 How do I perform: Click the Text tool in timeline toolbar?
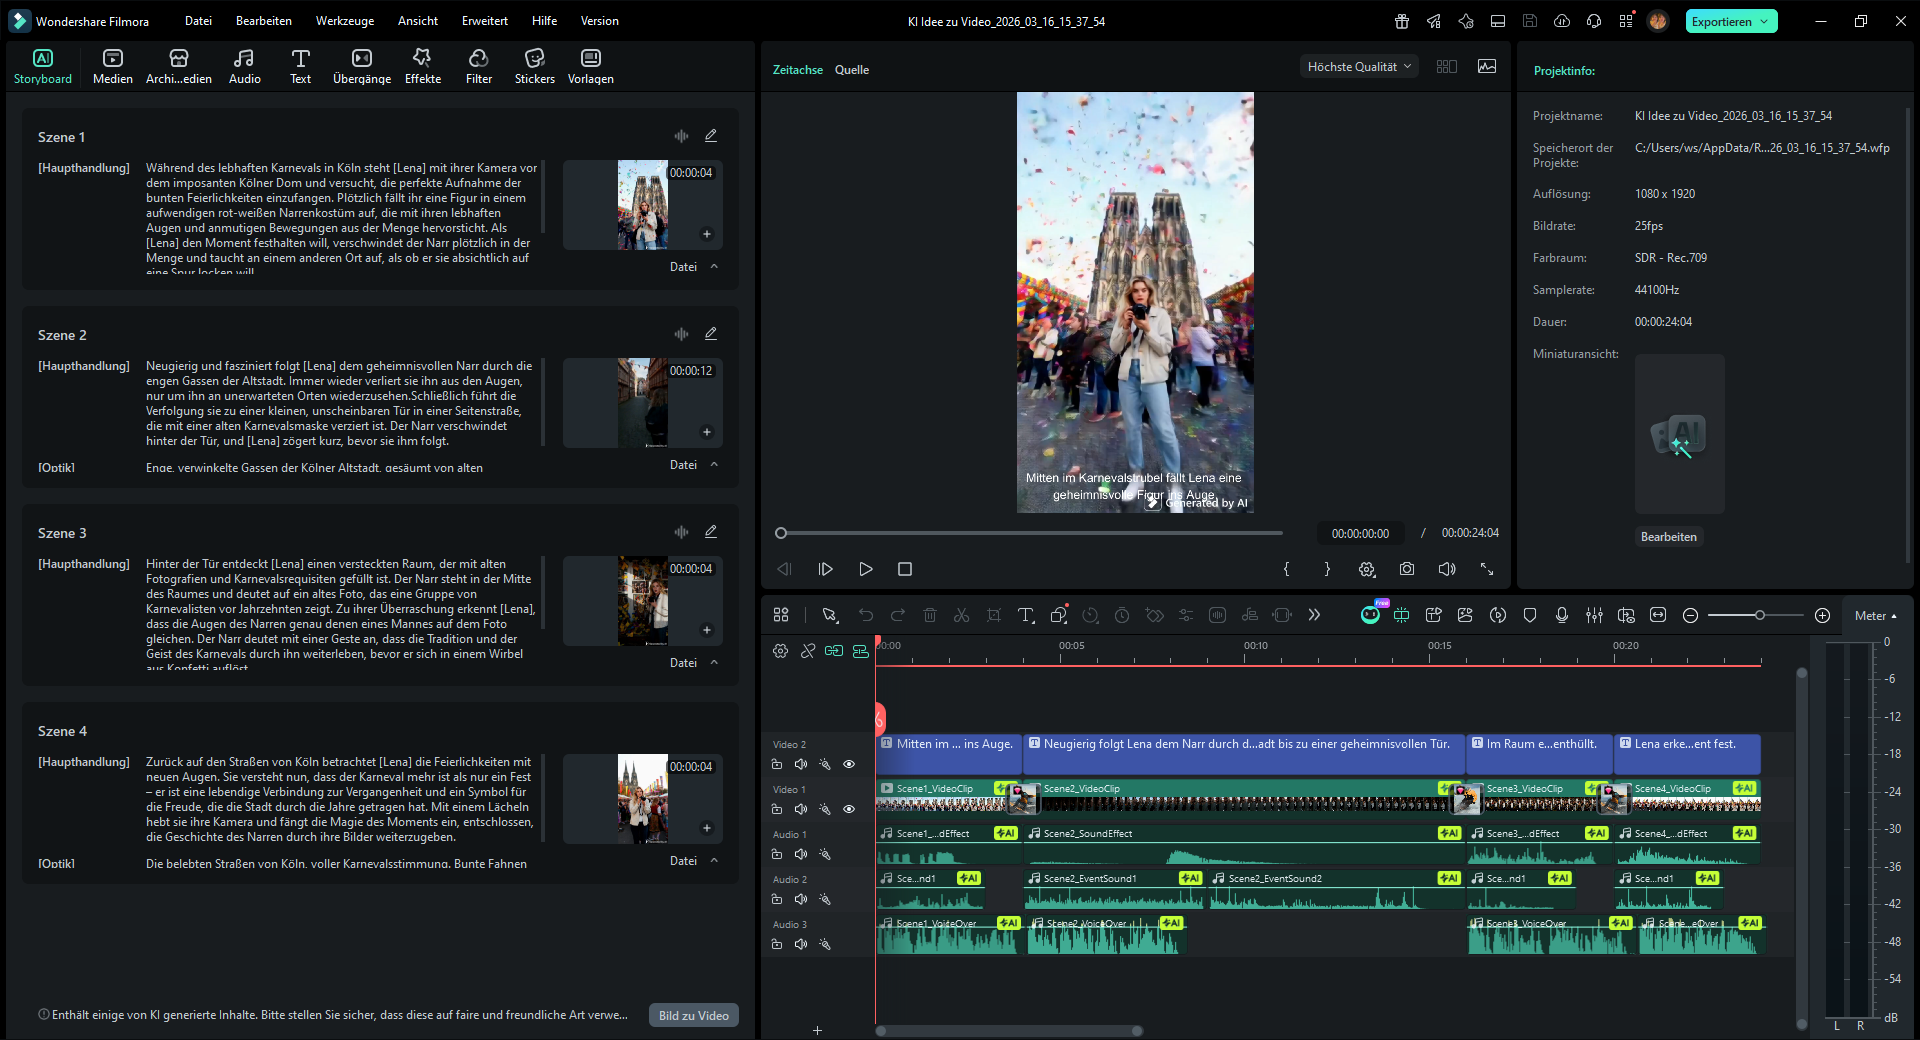tap(1026, 615)
